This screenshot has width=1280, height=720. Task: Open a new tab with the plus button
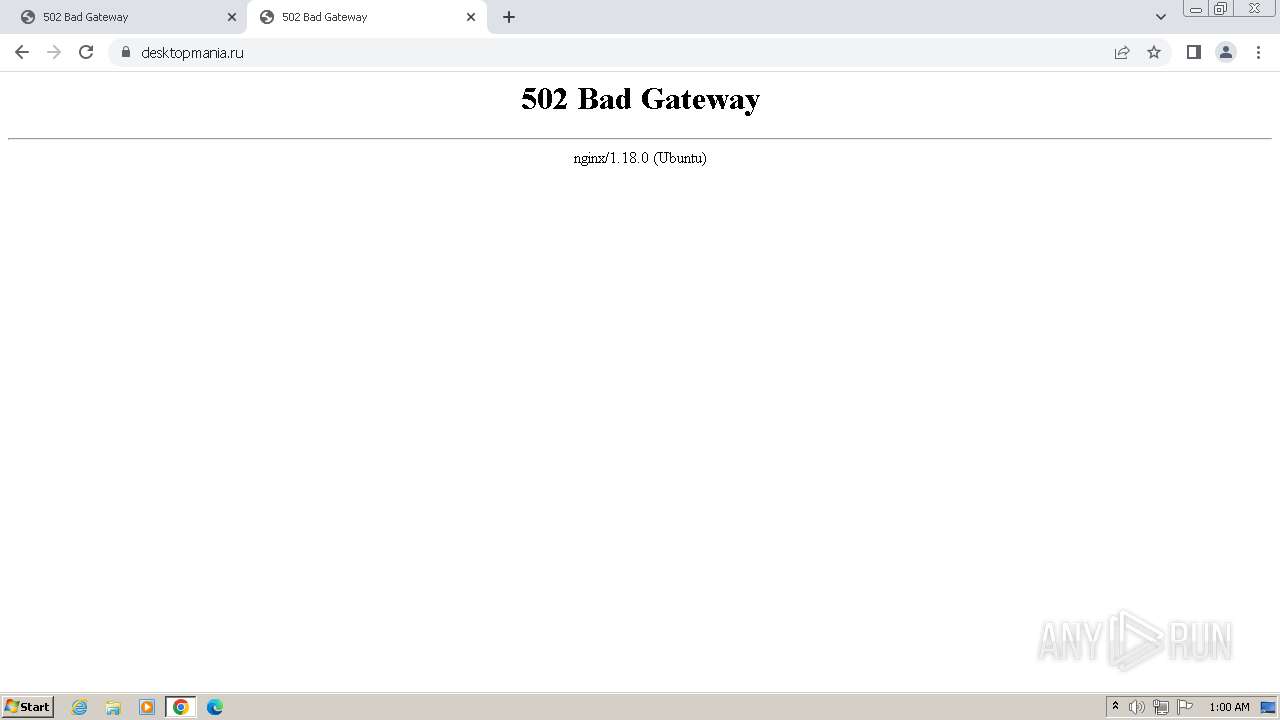[x=509, y=17]
